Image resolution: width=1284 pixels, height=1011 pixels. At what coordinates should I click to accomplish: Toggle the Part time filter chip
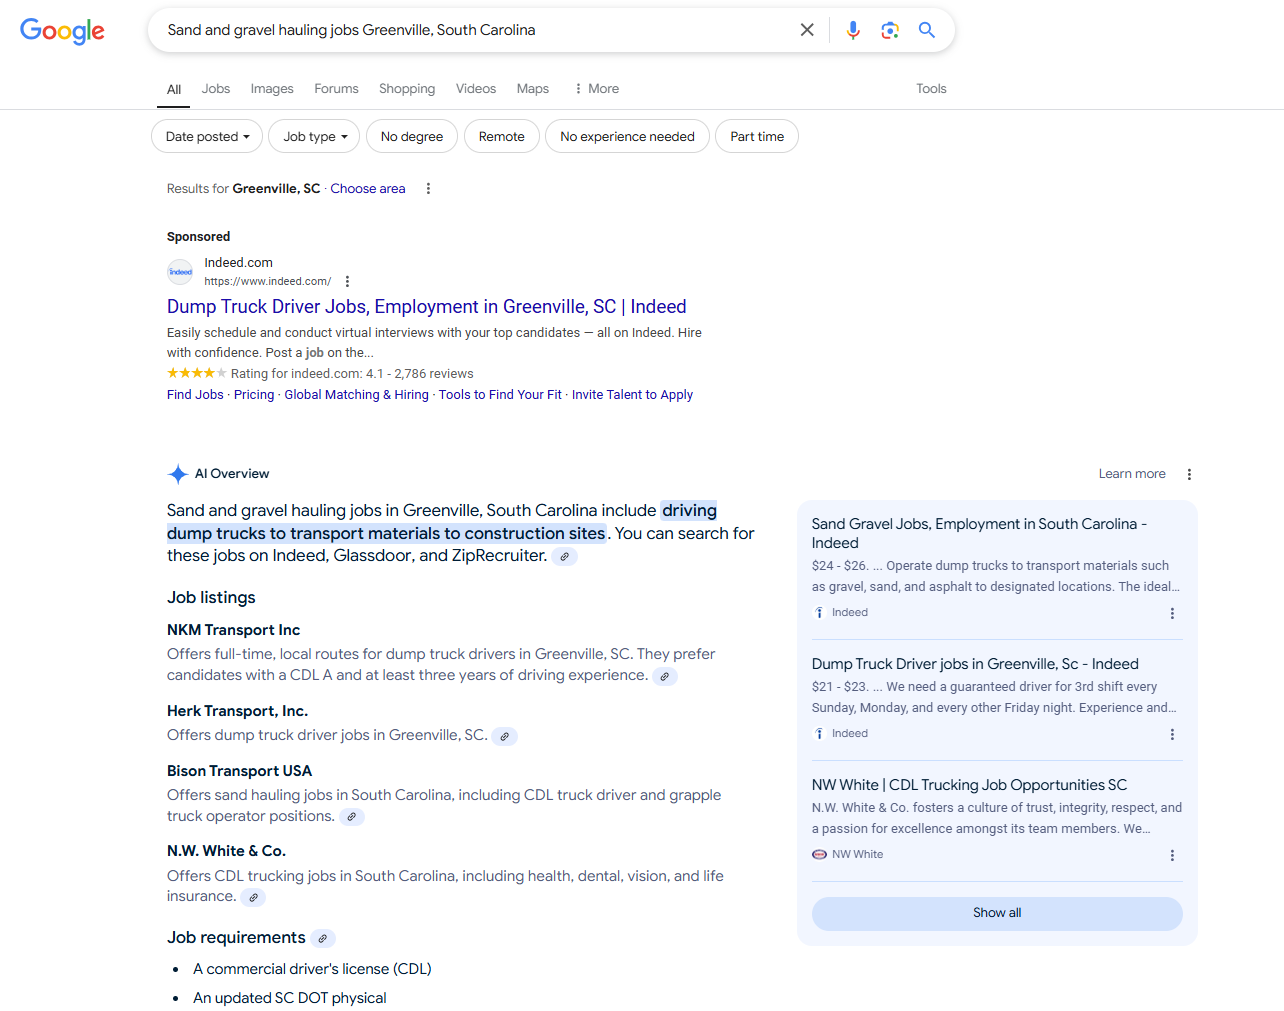pyautogui.click(x=757, y=136)
